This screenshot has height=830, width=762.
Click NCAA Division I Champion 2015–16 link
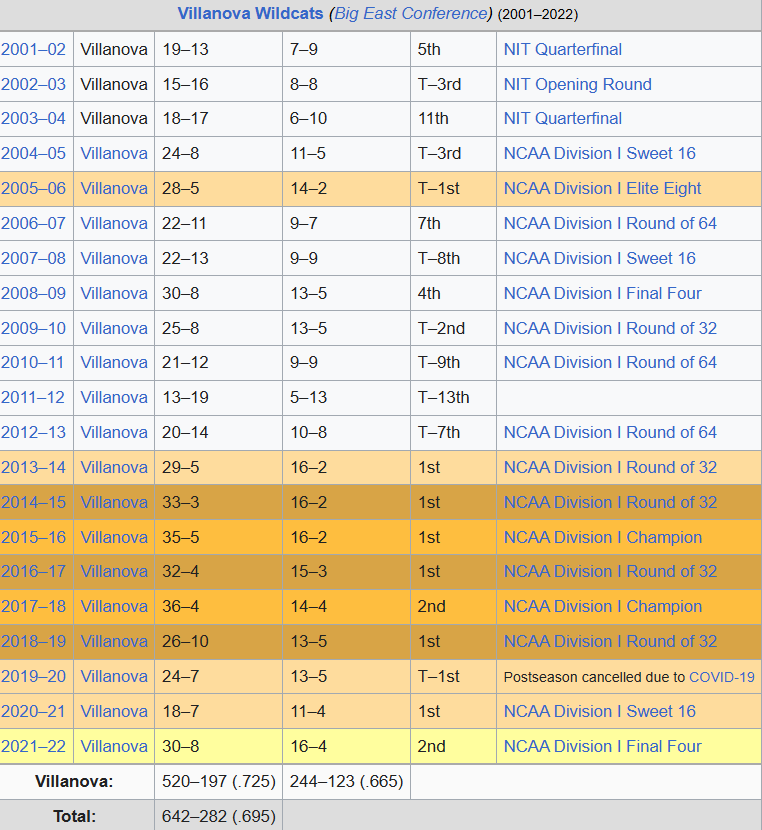(x=602, y=537)
